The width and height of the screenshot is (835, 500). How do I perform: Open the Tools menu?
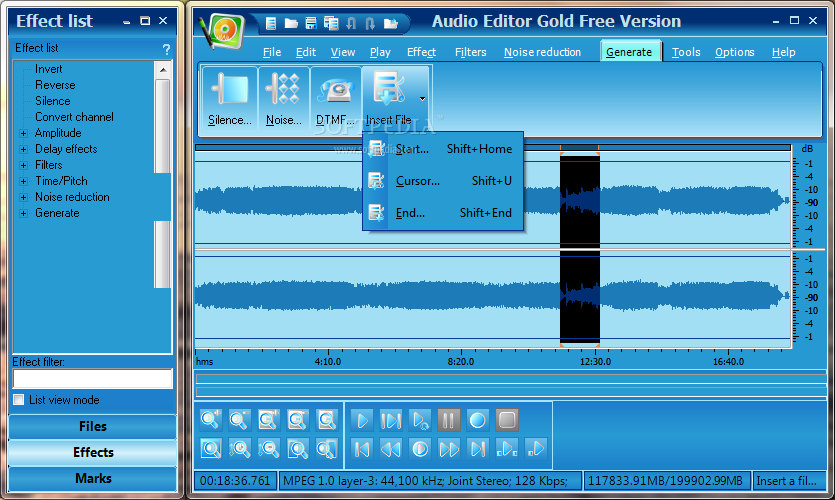pyautogui.click(x=686, y=52)
